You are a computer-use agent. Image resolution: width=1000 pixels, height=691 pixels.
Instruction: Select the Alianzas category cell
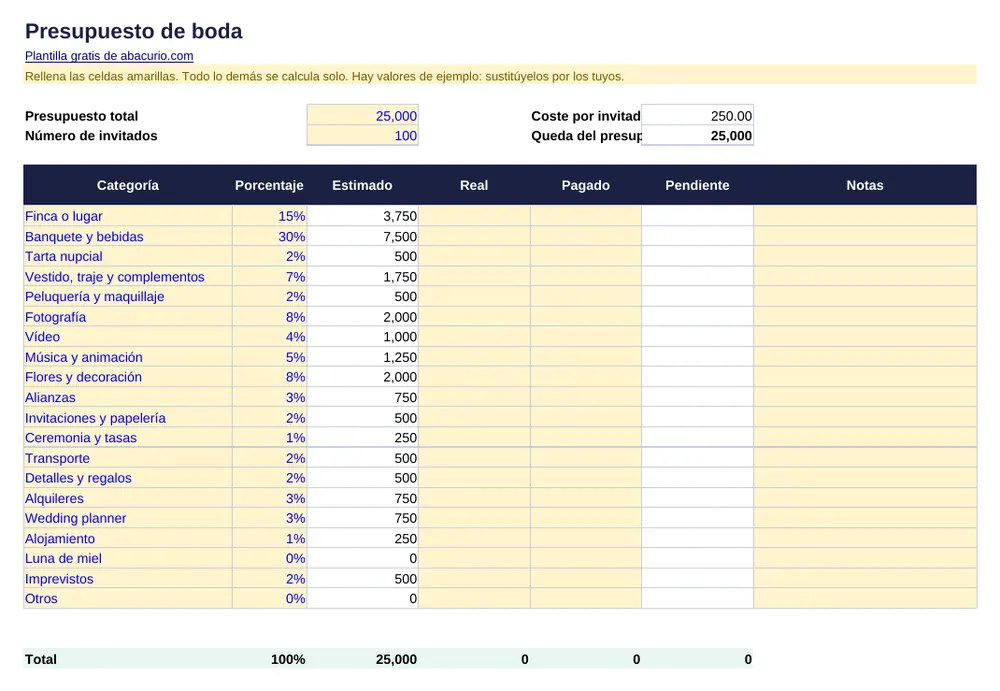pyautogui.click(x=128, y=397)
